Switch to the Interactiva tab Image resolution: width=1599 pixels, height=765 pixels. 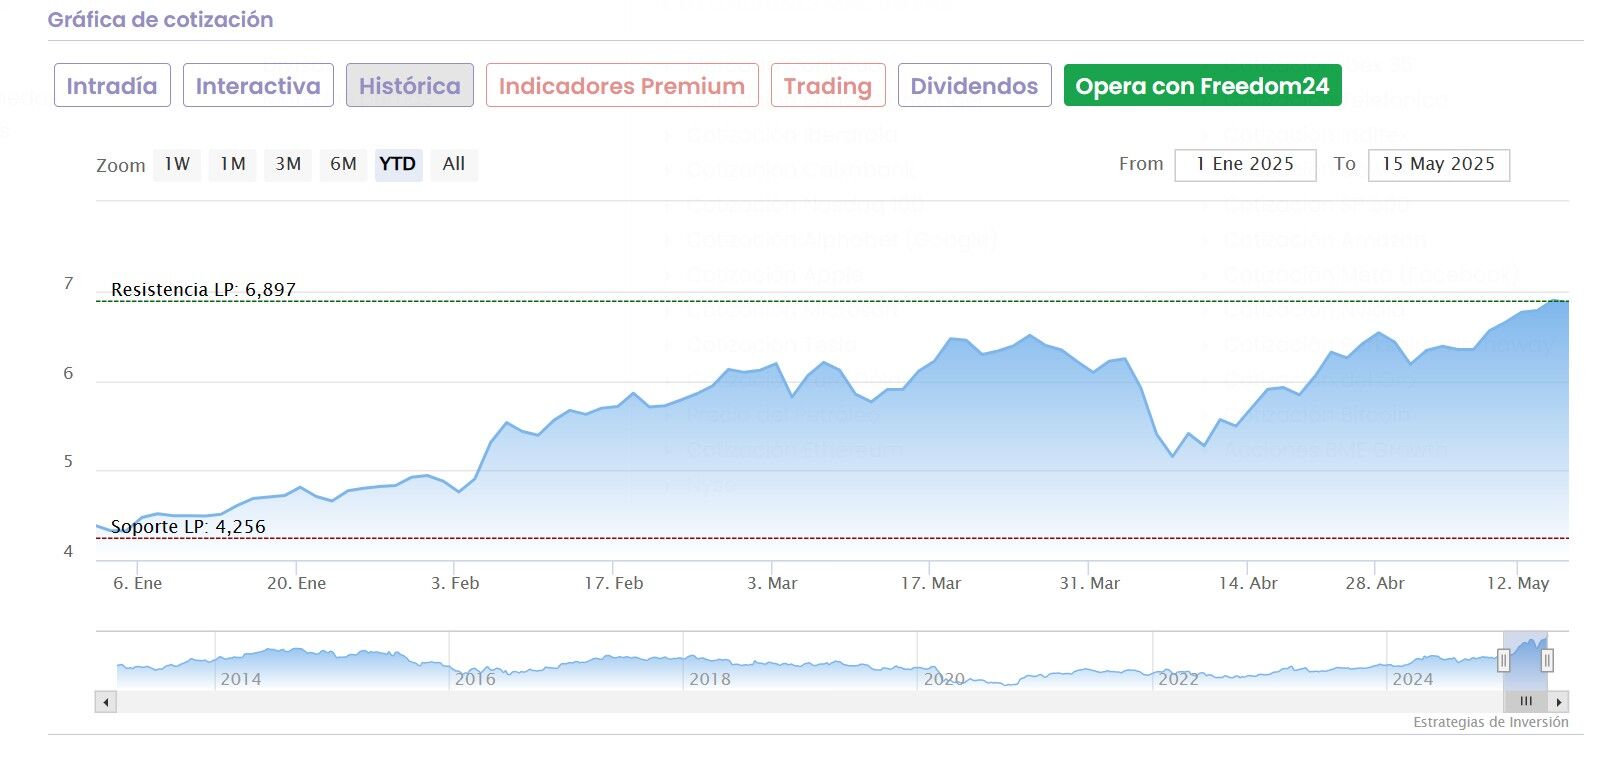coord(258,86)
